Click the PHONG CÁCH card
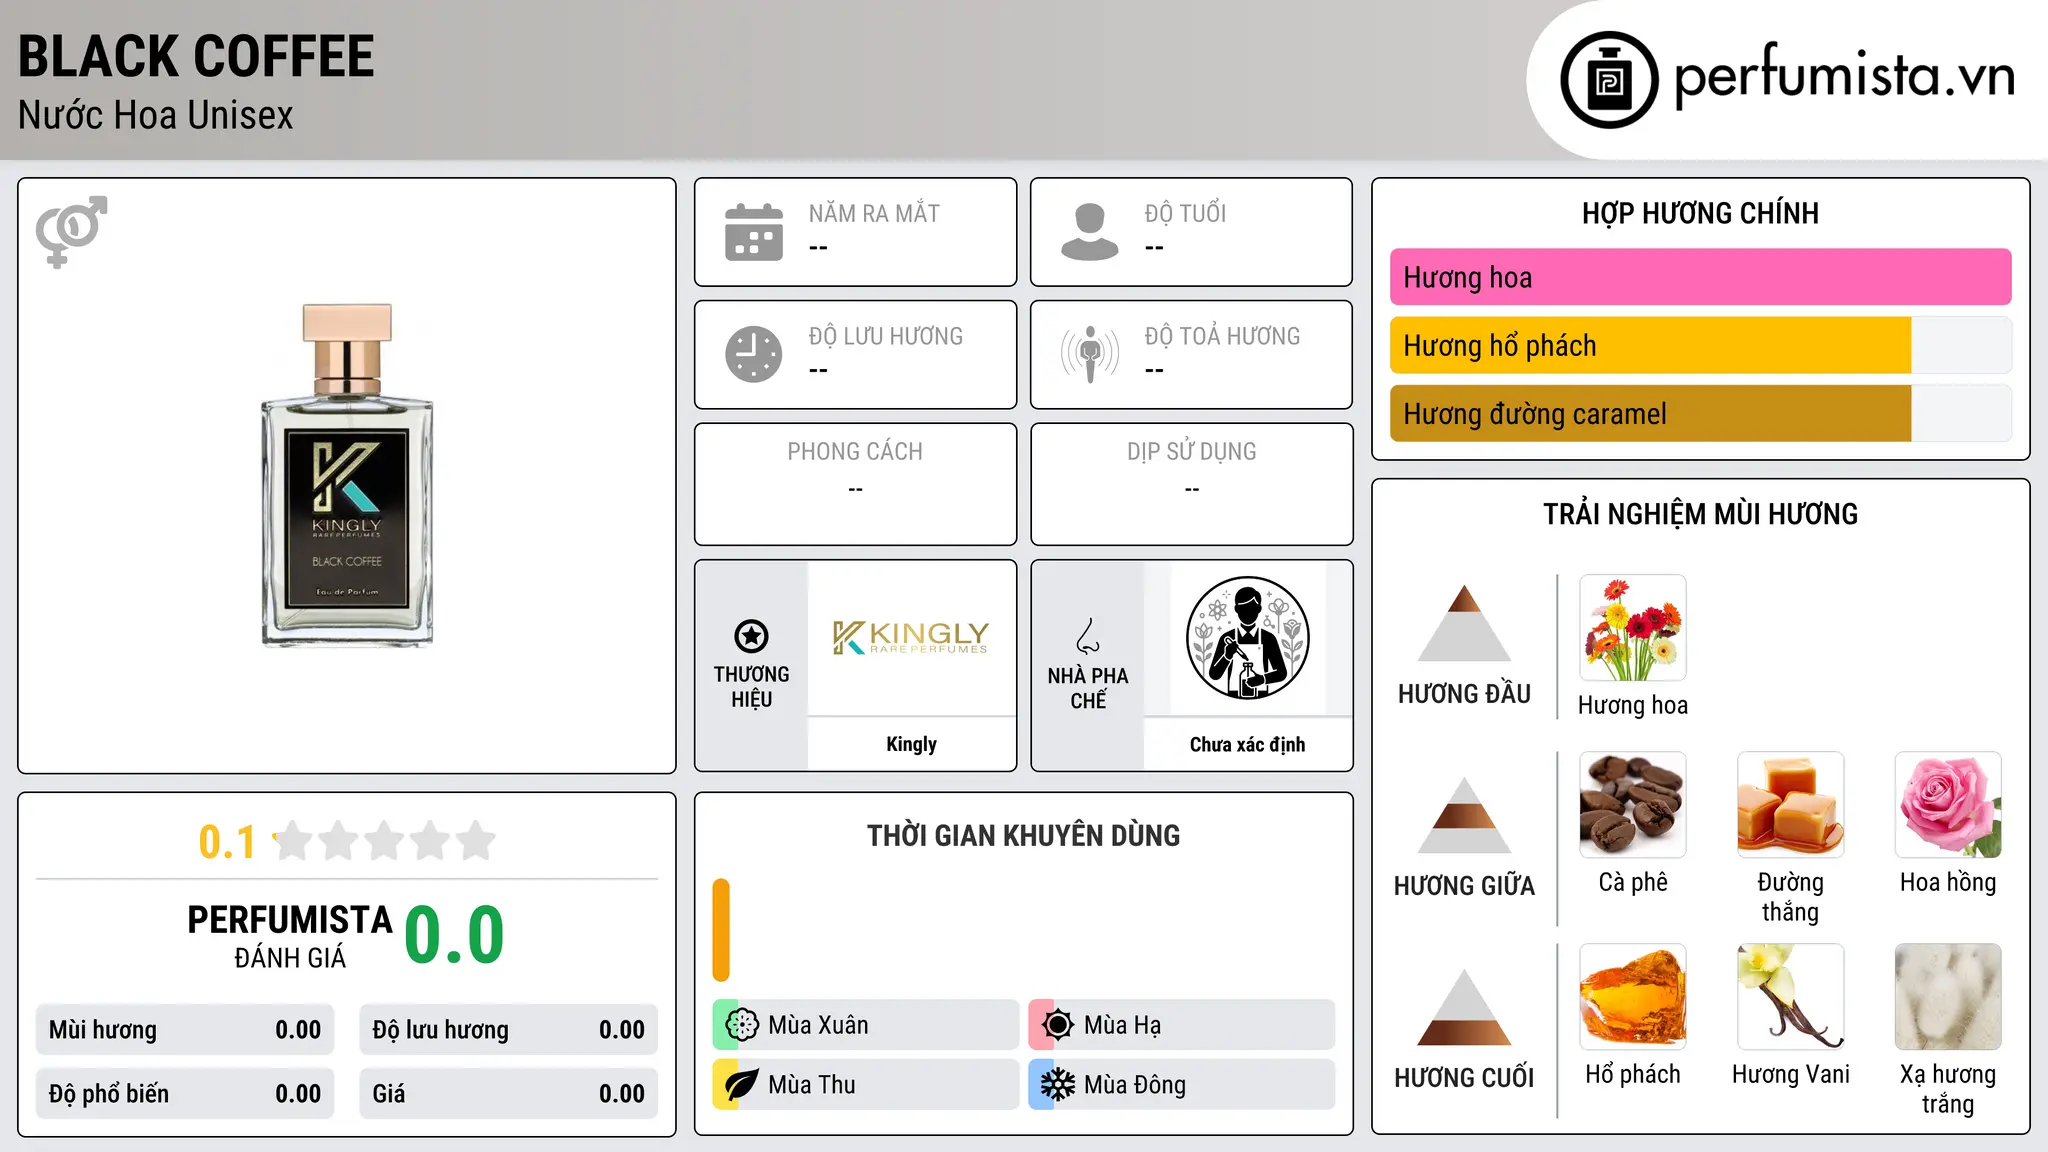The height and width of the screenshot is (1152, 2048). click(x=855, y=484)
